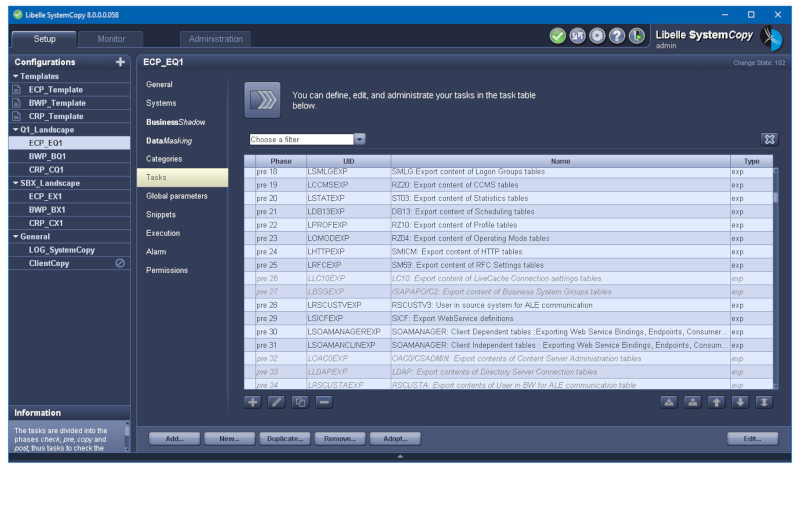This screenshot has width=806, height=508.
Task: Add a configuration with the plus icon
Action: 121,62
